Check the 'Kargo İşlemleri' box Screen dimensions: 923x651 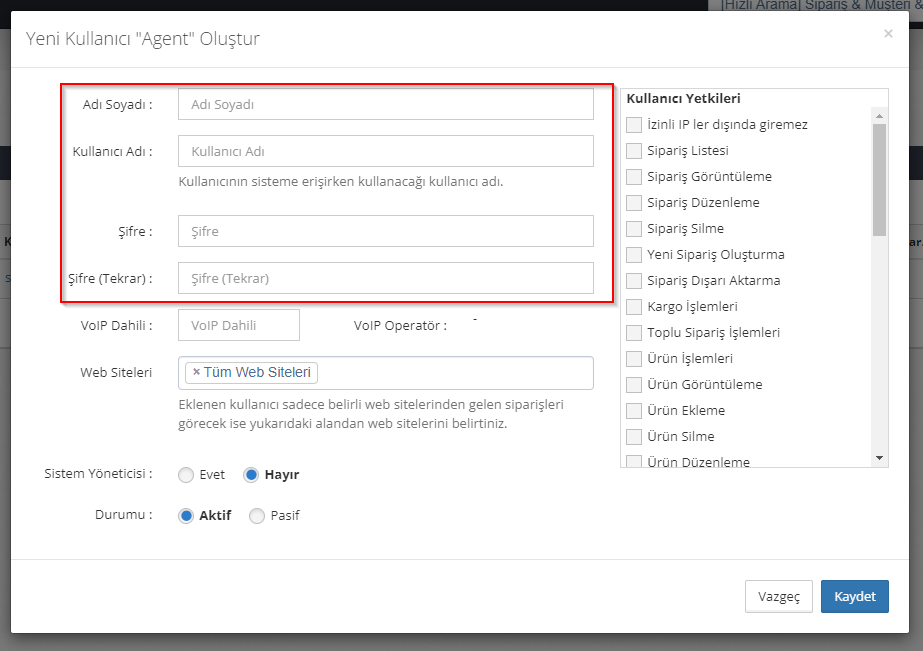point(634,307)
